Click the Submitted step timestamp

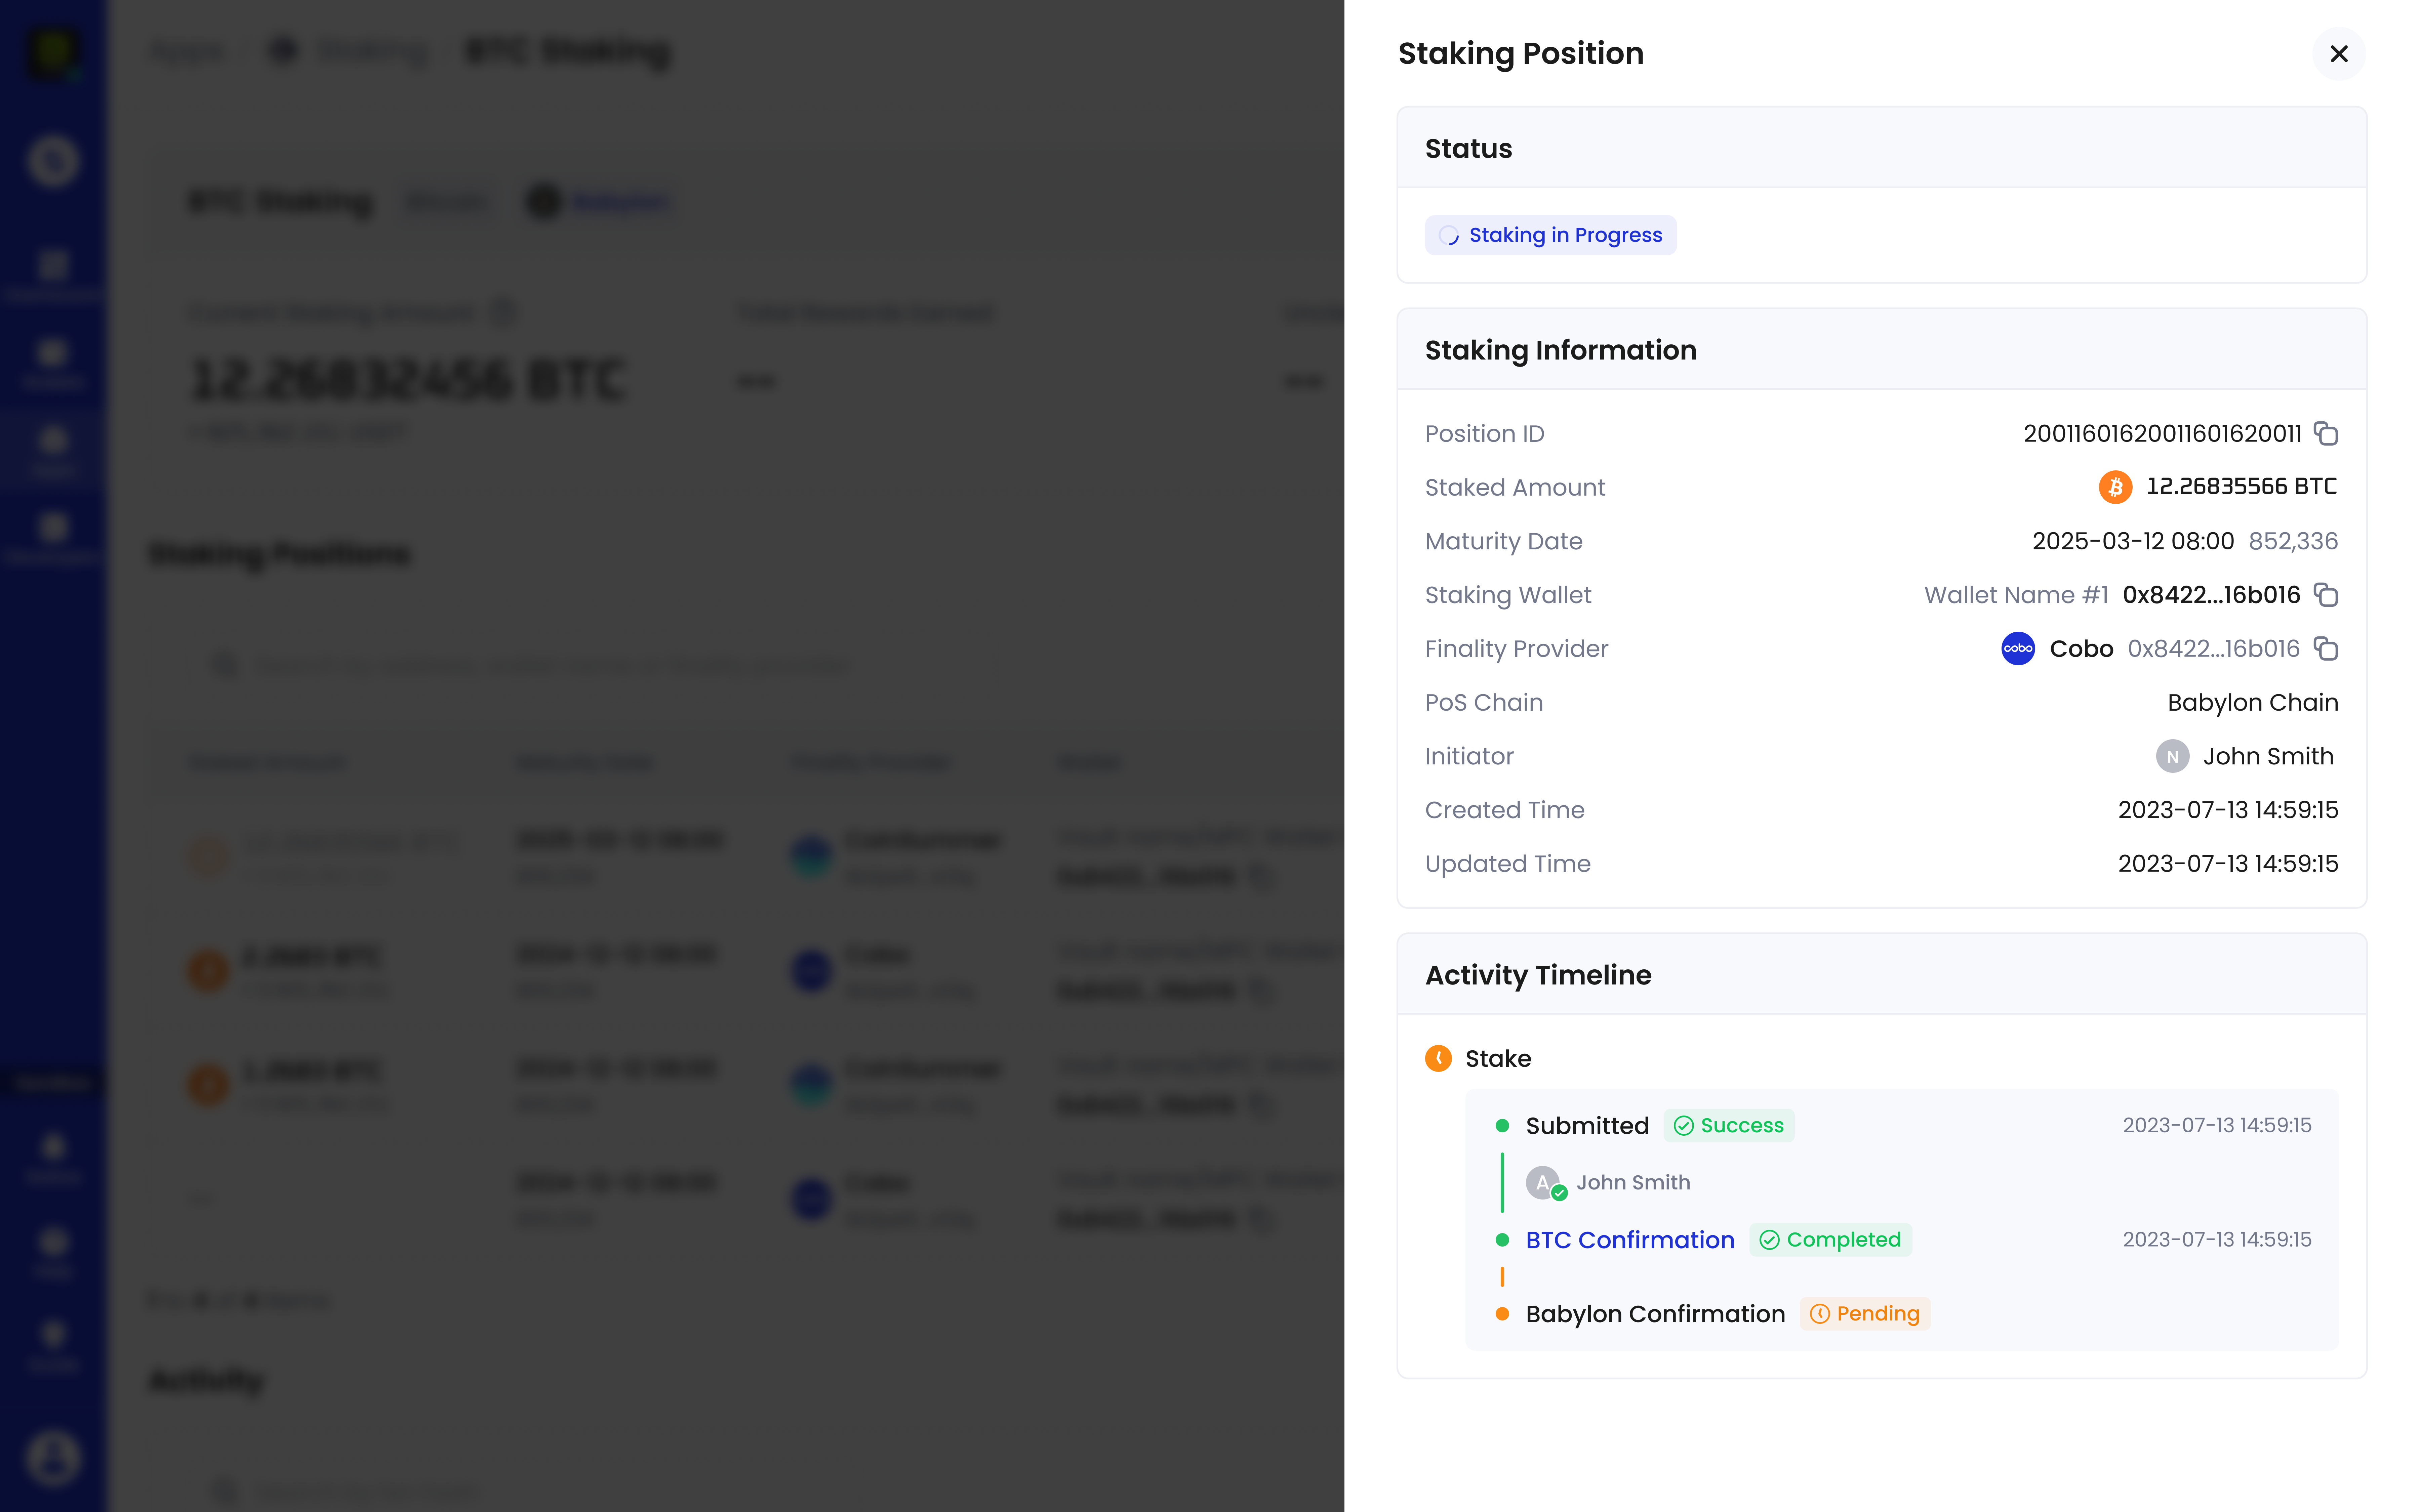pyautogui.click(x=2217, y=1126)
